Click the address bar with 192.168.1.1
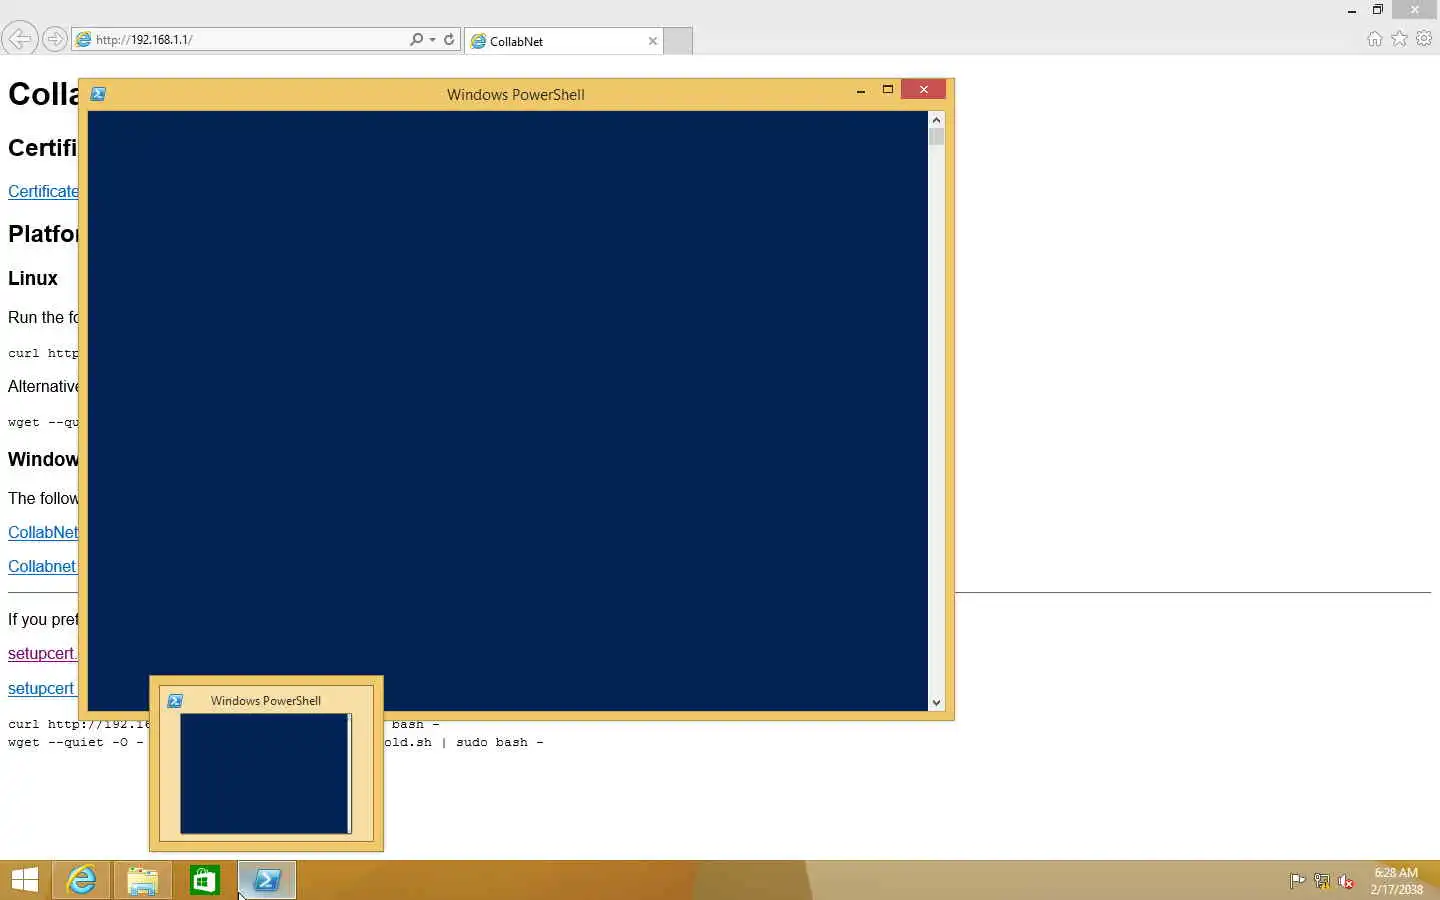This screenshot has height=900, width=1440. [x=240, y=39]
